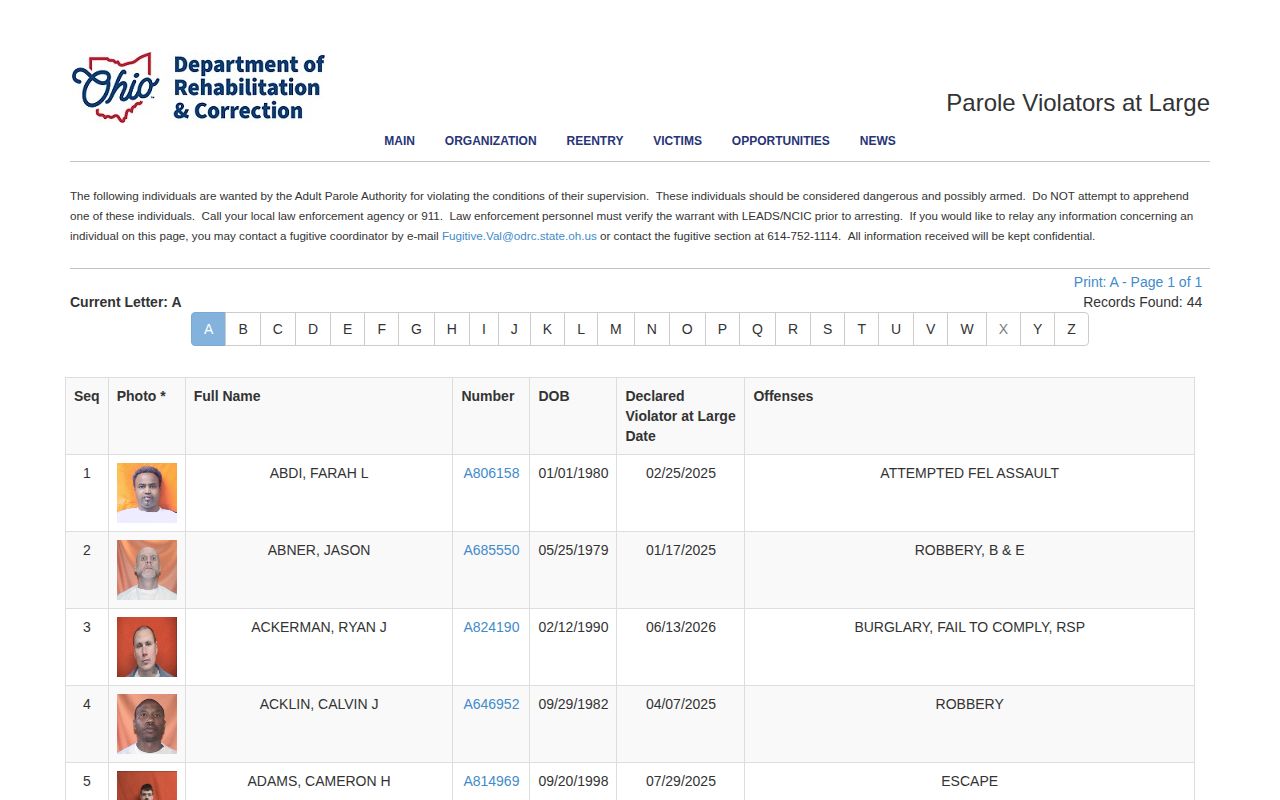Open record A824190

(x=491, y=627)
